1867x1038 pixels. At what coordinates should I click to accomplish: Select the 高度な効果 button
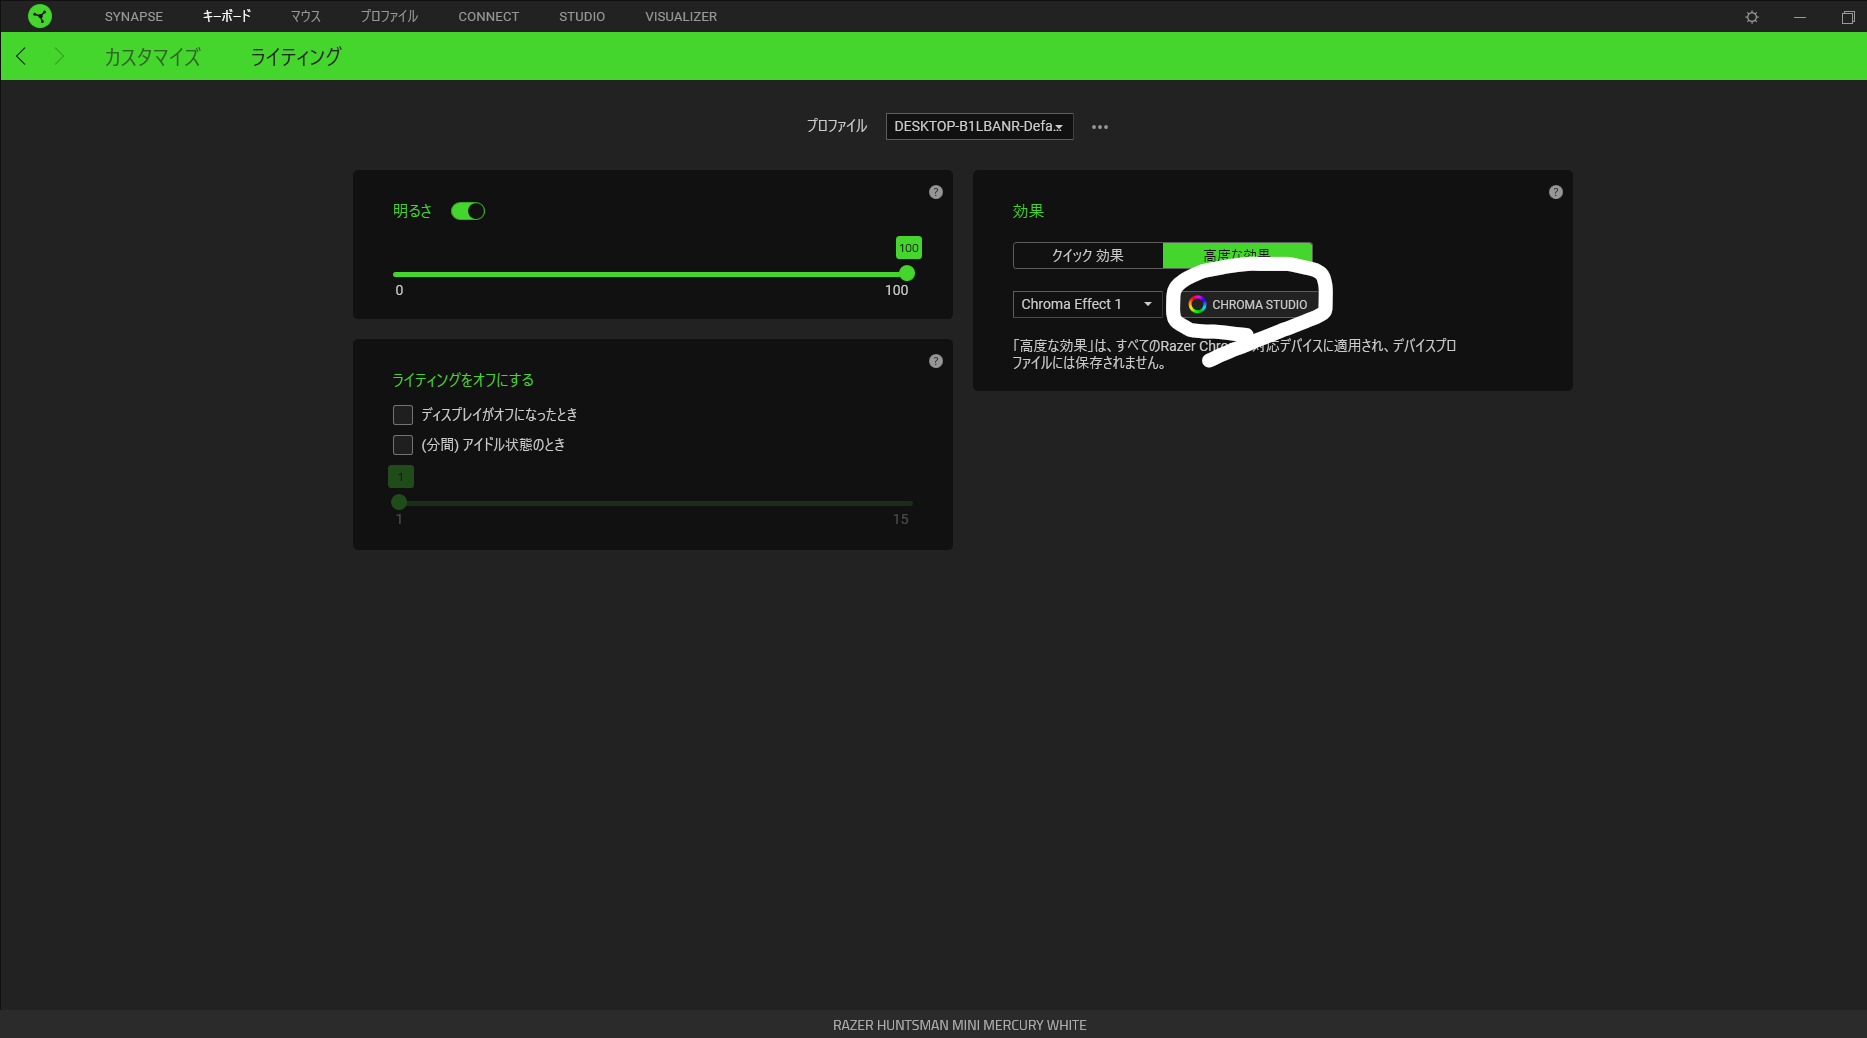(1237, 255)
